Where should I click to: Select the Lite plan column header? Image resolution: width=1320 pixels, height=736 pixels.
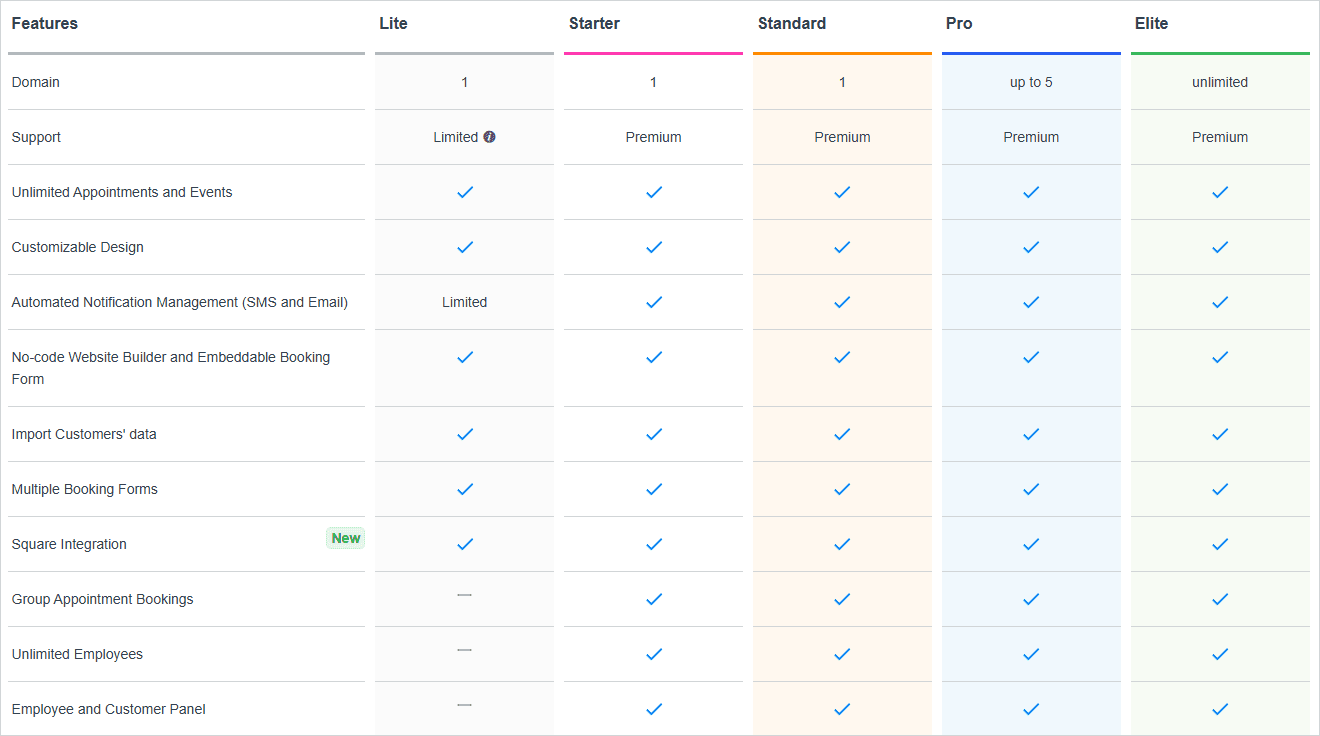click(393, 23)
